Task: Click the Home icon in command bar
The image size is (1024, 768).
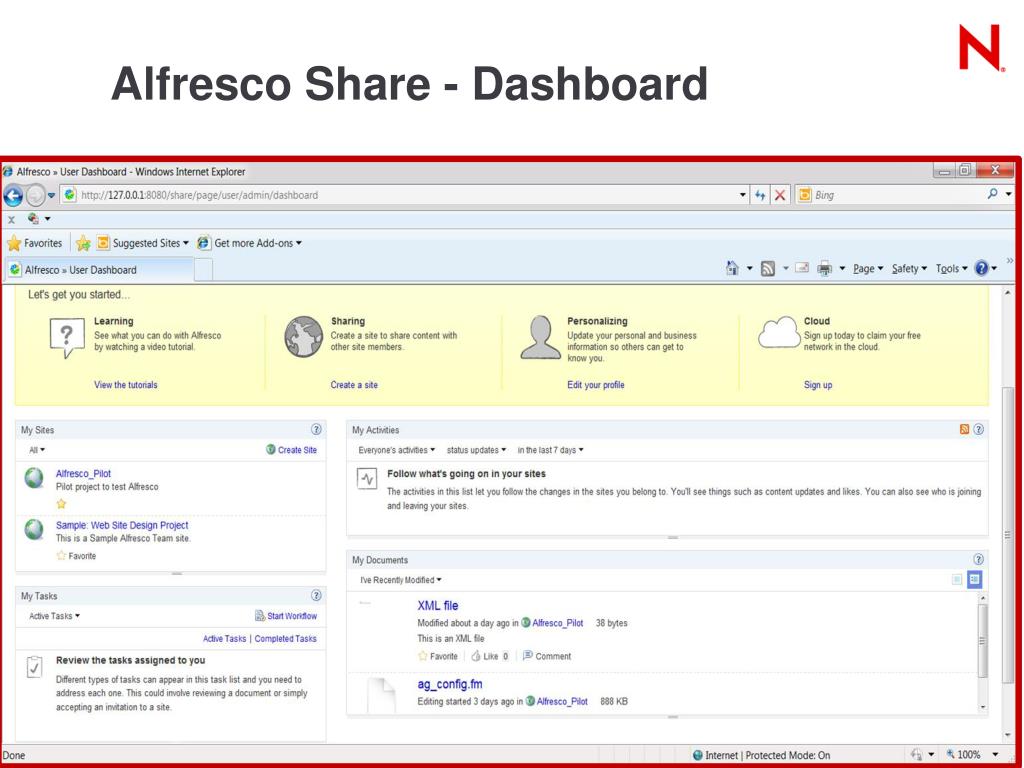Action: 732,268
